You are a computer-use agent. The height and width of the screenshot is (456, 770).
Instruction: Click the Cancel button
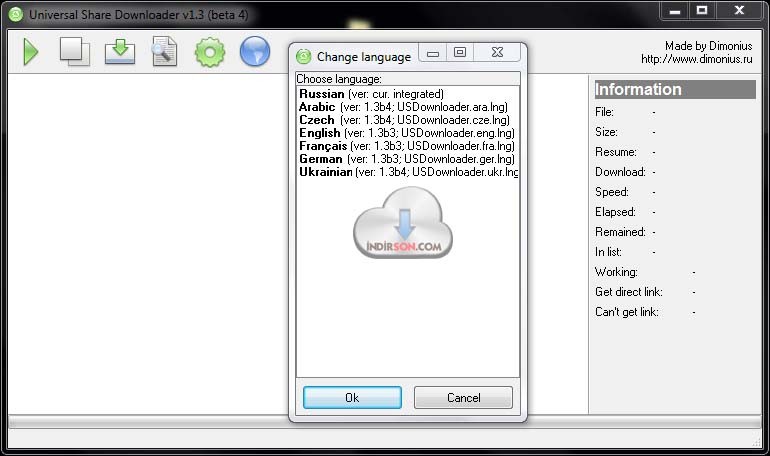pos(463,398)
